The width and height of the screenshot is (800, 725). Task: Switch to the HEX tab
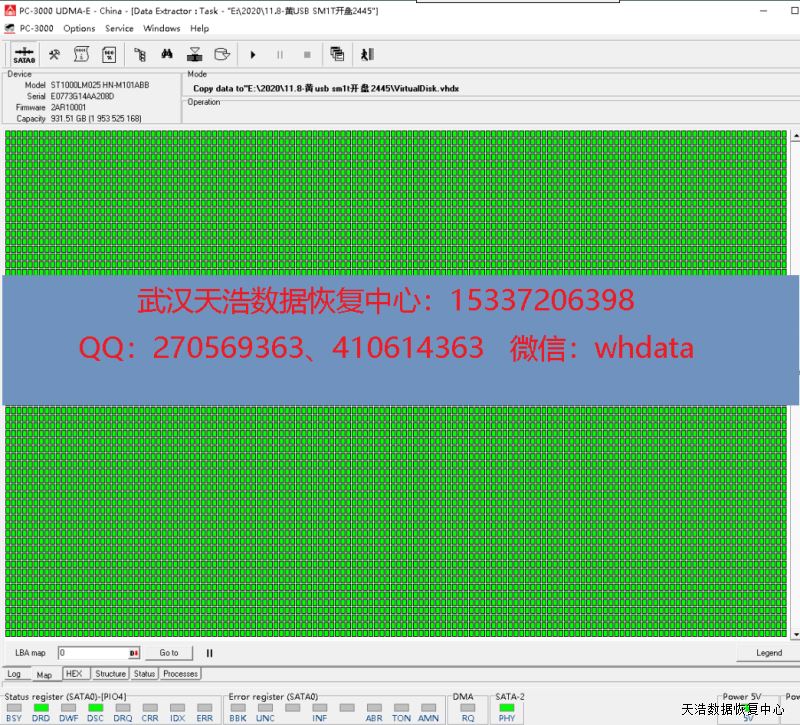(x=73, y=674)
